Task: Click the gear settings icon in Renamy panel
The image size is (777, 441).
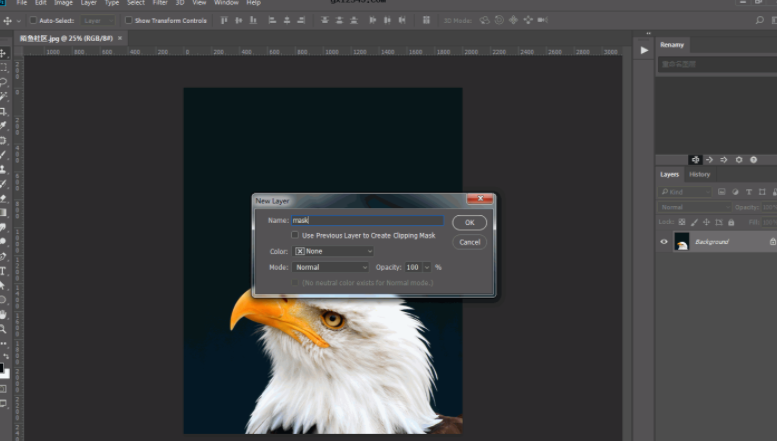Action: [x=739, y=160]
